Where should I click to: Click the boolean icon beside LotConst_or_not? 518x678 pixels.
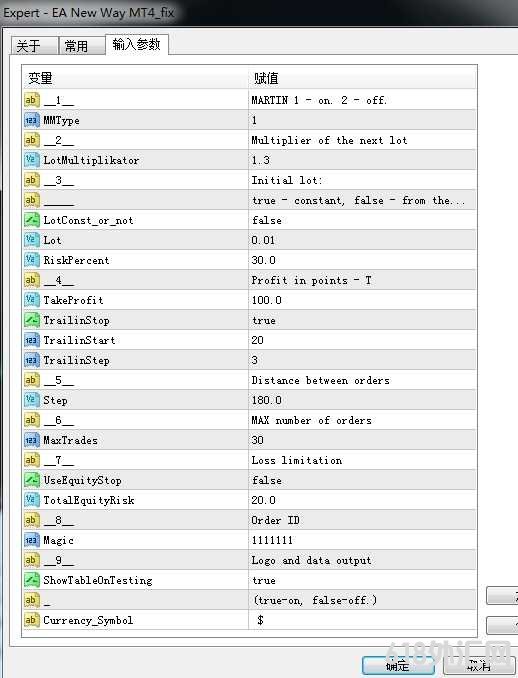(x=32, y=220)
